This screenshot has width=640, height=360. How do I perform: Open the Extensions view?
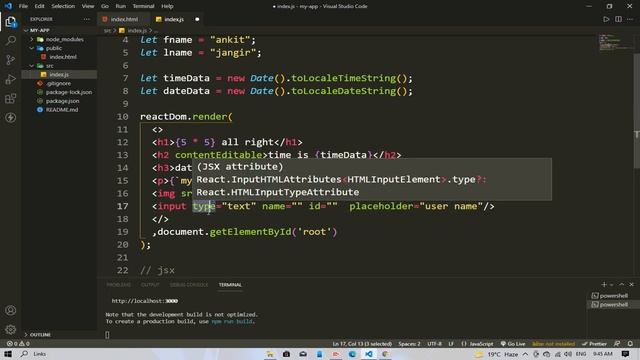(11, 98)
